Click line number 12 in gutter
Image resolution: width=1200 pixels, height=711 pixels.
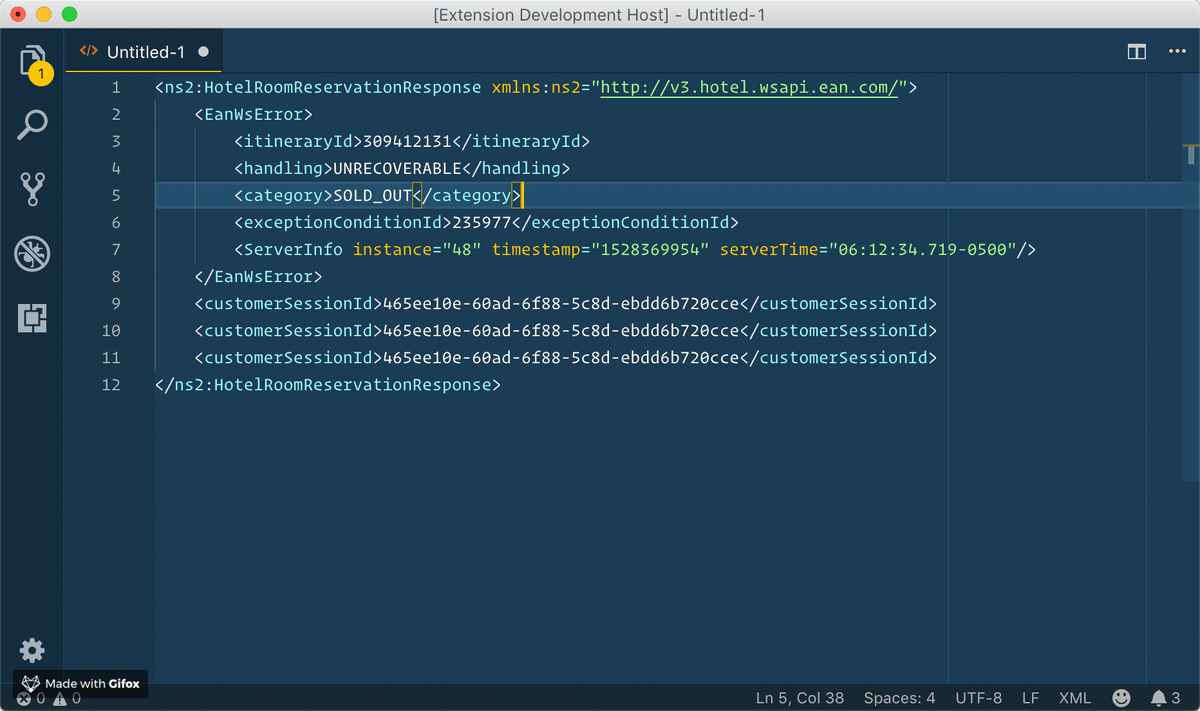pos(110,385)
